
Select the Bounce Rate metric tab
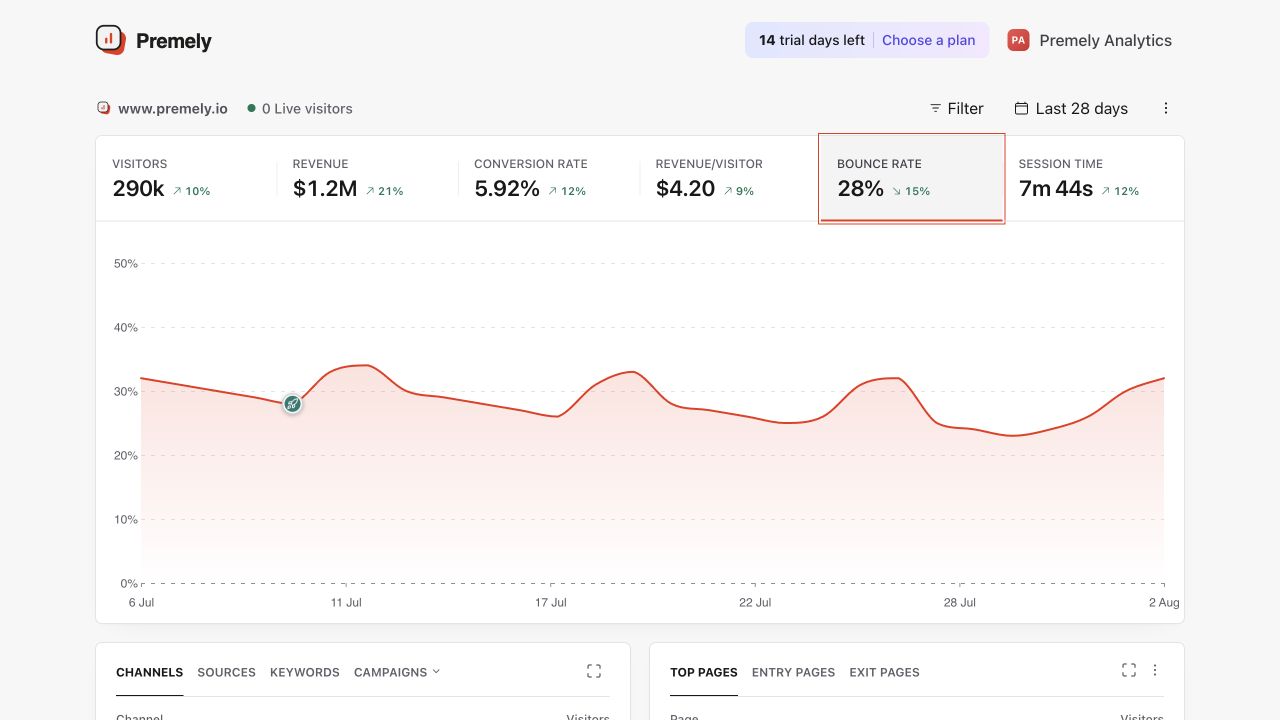[x=911, y=178]
